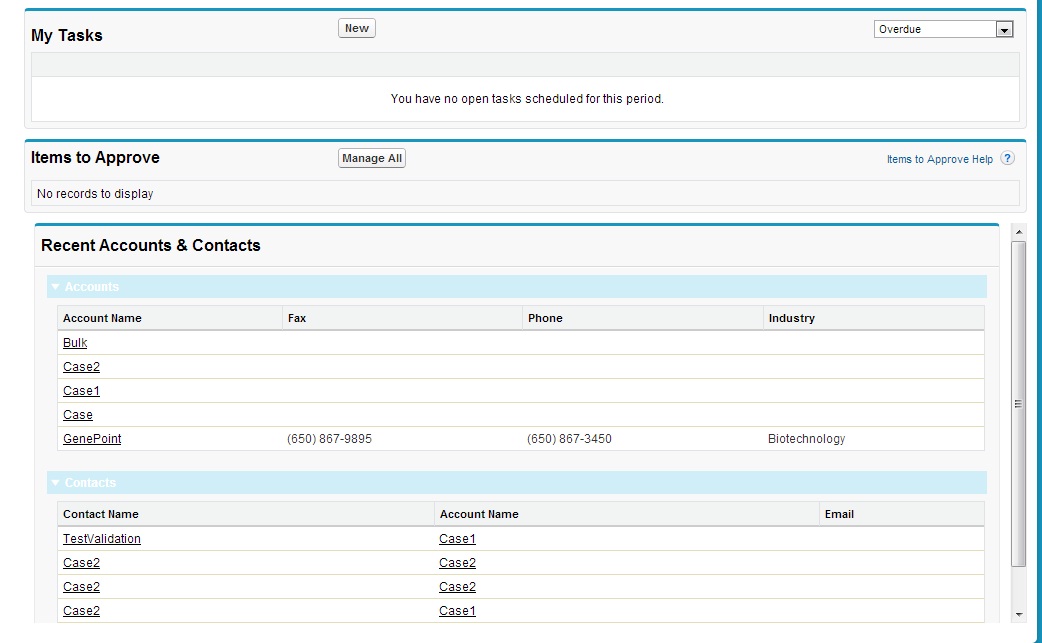Open Case1 account beside TestValidation contact

457,539
